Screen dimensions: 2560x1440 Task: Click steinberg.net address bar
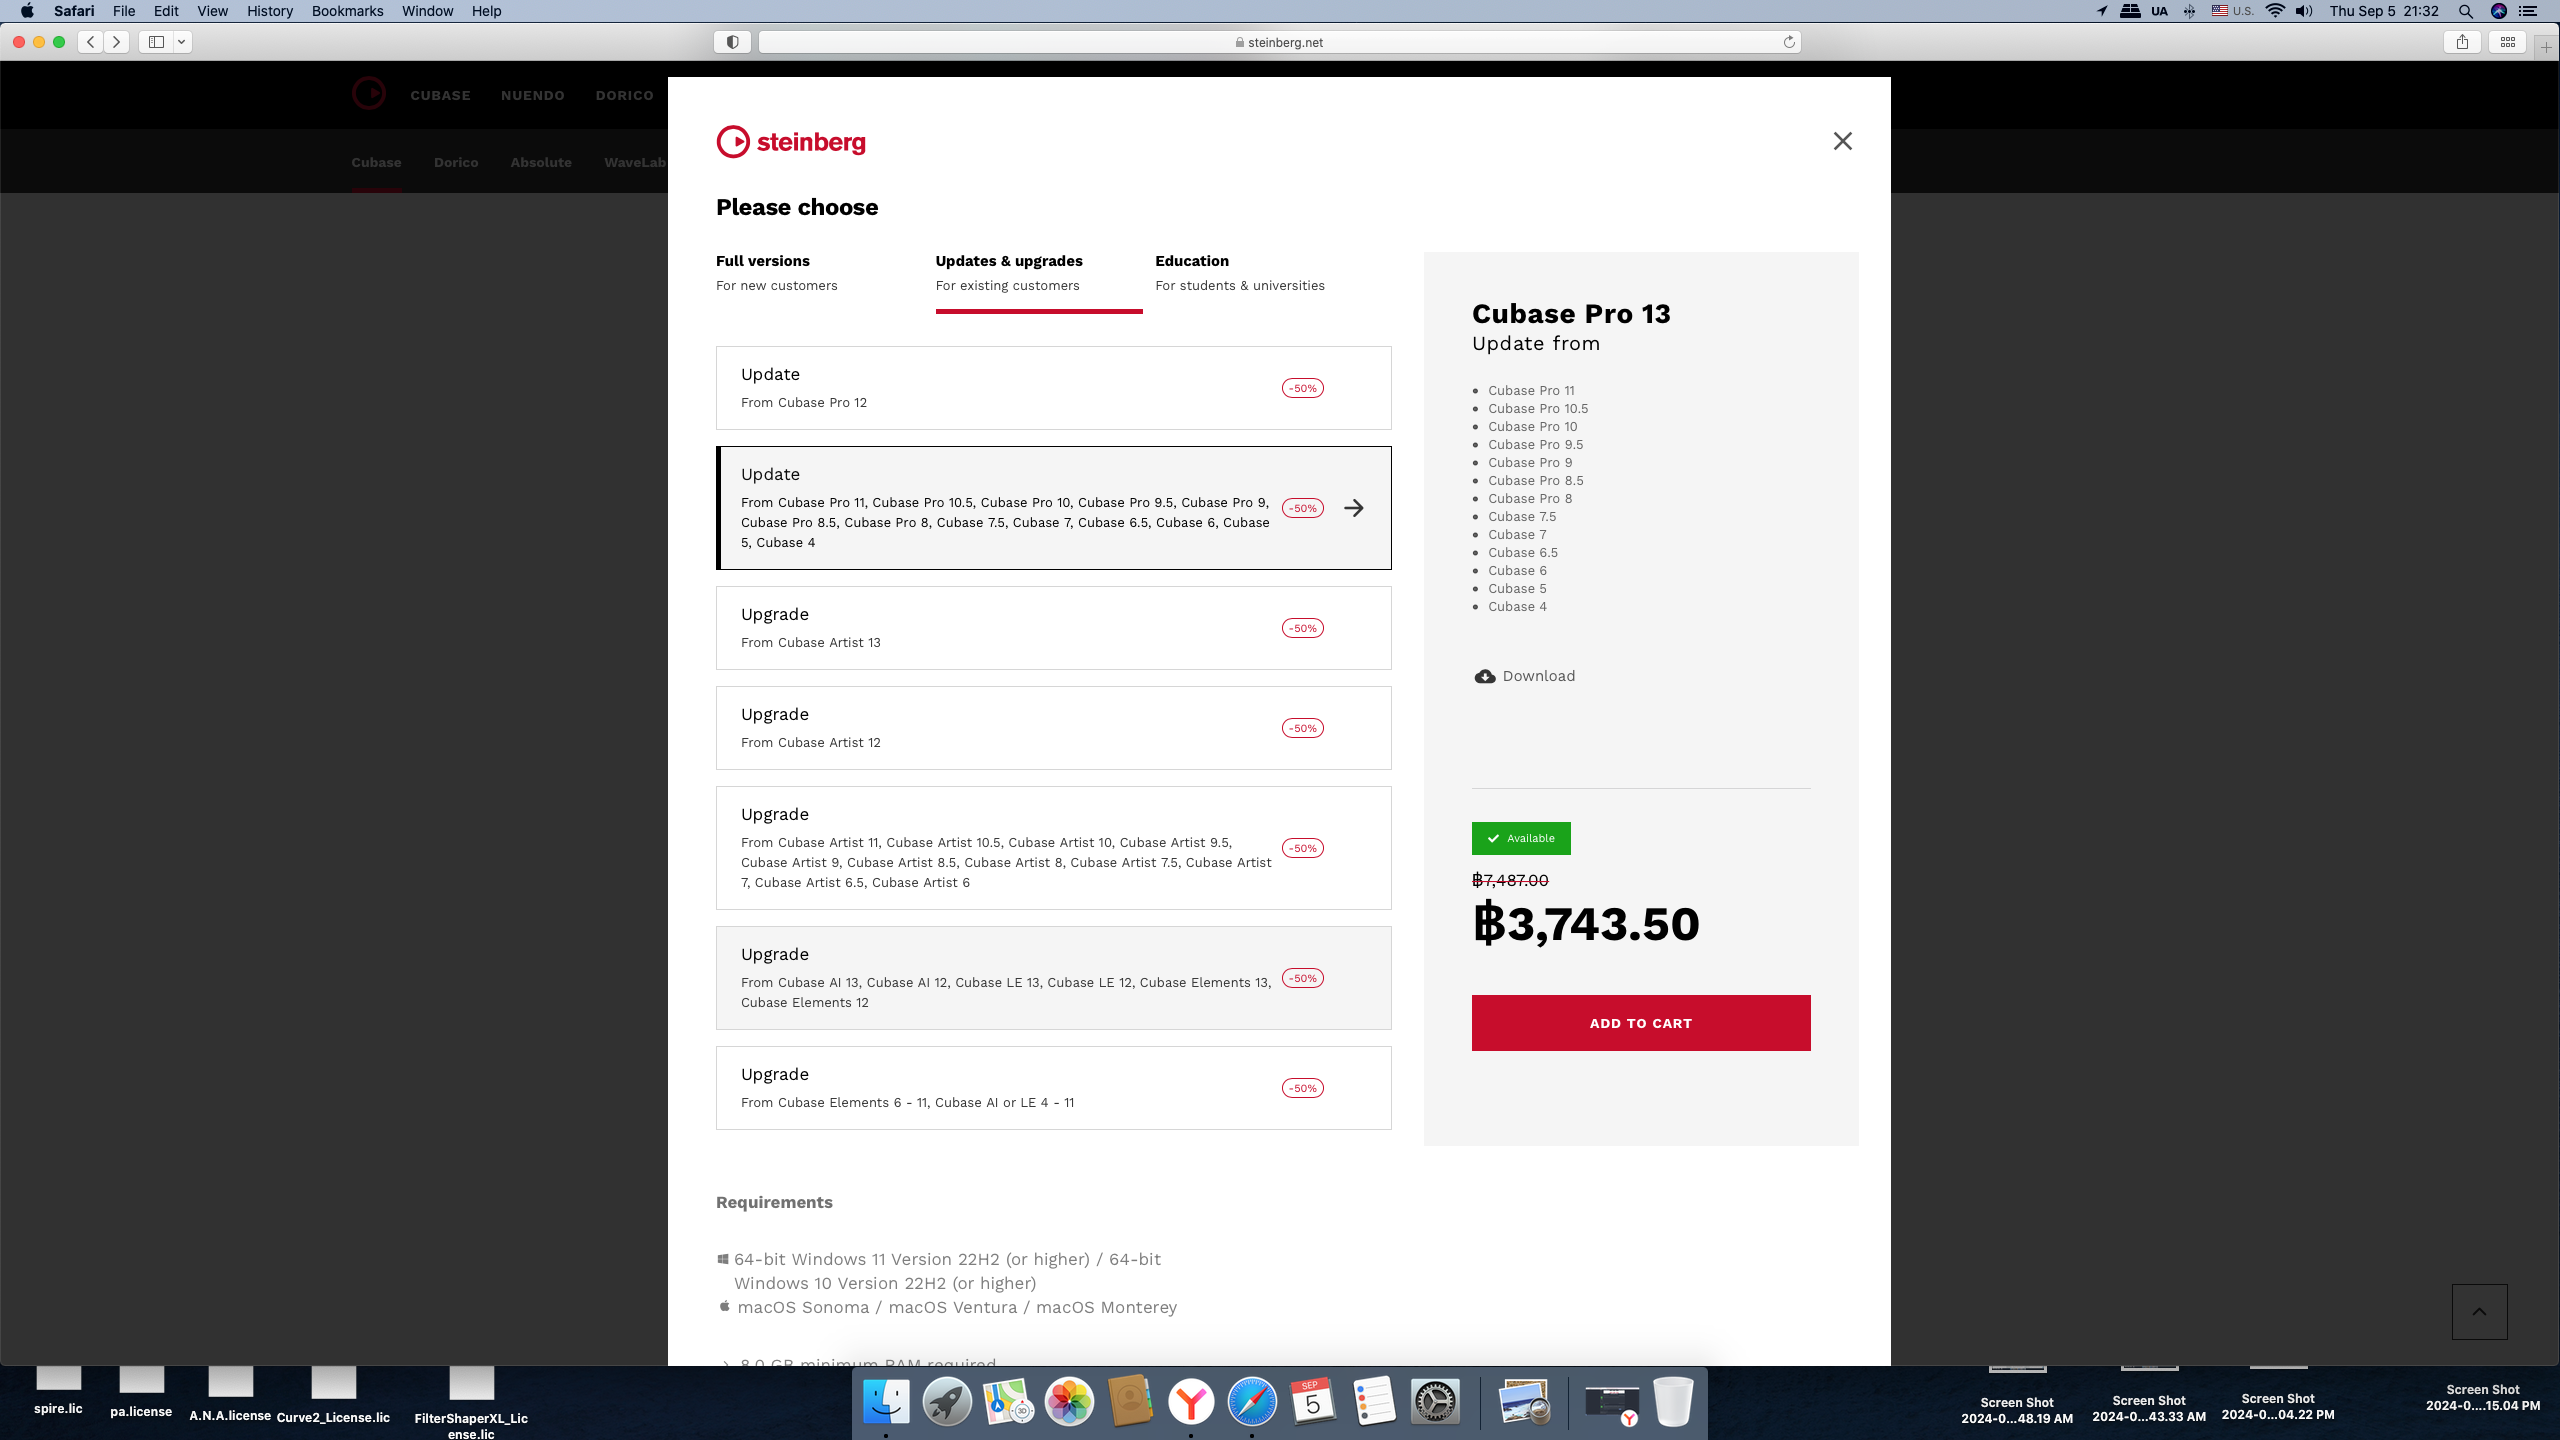1280,42
